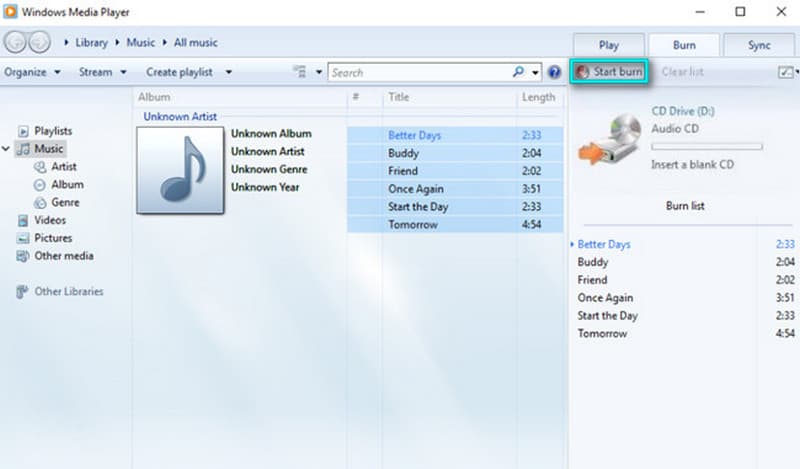This screenshot has height=469, width=800.
Task: Sort by the # column header
Action: click(356, 97)
